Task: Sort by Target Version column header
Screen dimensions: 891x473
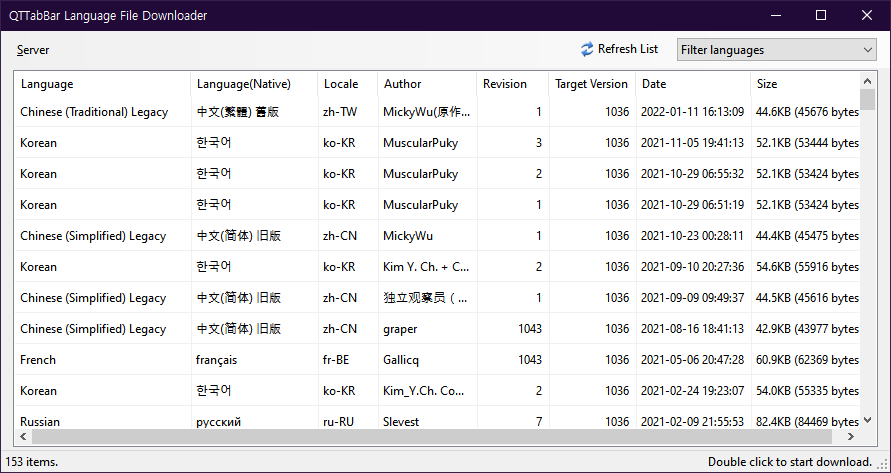Action: pos(592,84)
